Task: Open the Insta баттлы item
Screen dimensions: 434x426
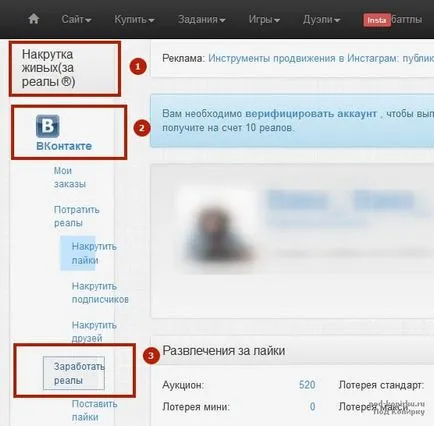Action: pyautogui.click(x=393, y=20)
